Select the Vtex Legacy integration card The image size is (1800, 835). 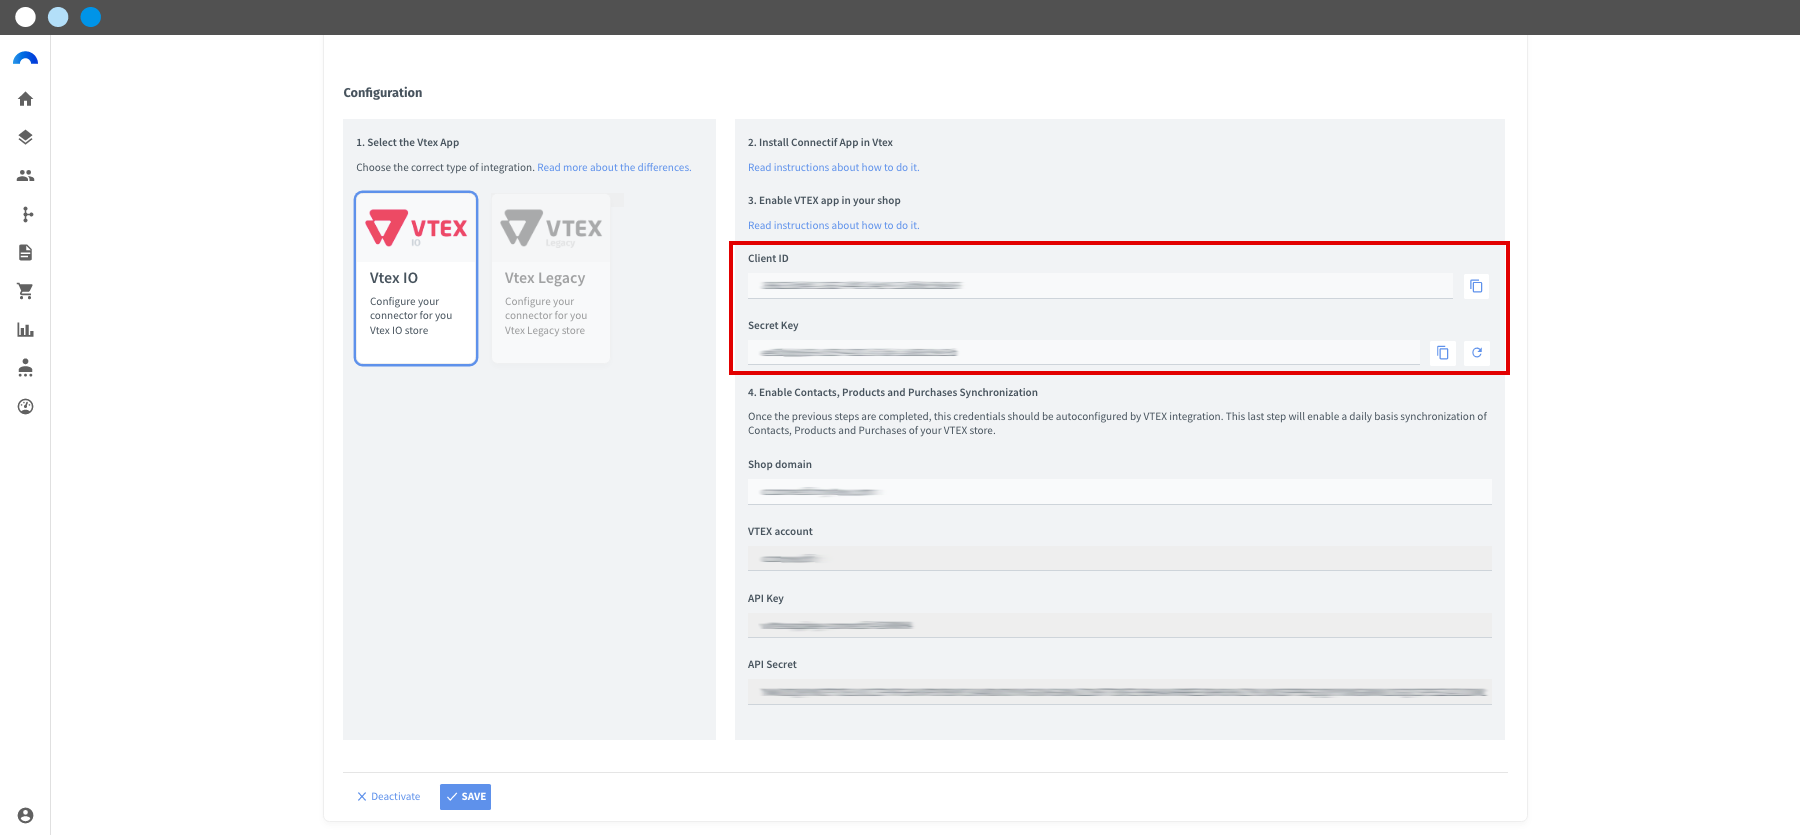pos(551,279)
